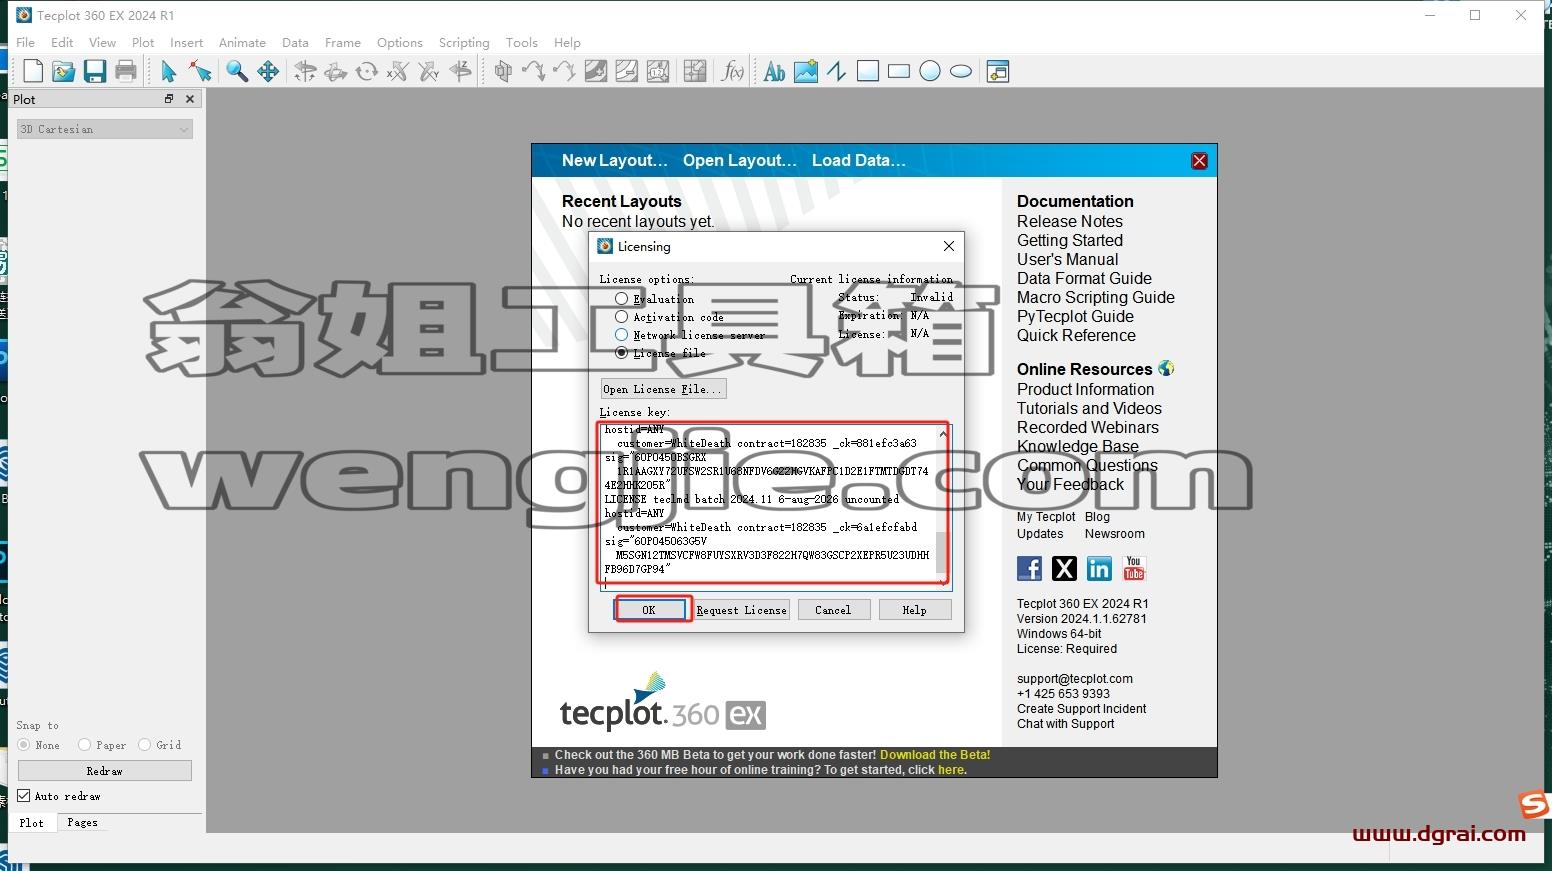Click the New Layout page icon in toolbar
Screen dimensions: 1552x871
pyautogui.click(x=32, y=71)
